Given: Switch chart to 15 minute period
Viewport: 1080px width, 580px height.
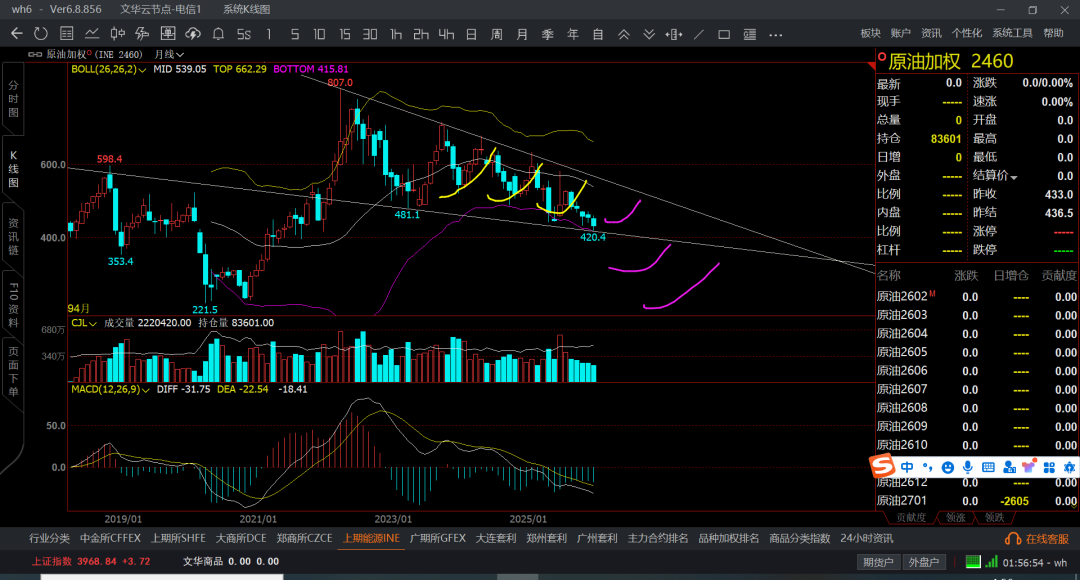Looking at the screenshot, I should (344, 34).
